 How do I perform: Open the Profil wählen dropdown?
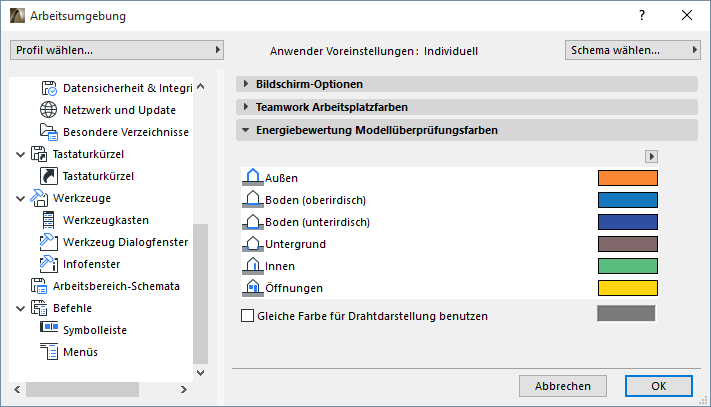[116, 50]
